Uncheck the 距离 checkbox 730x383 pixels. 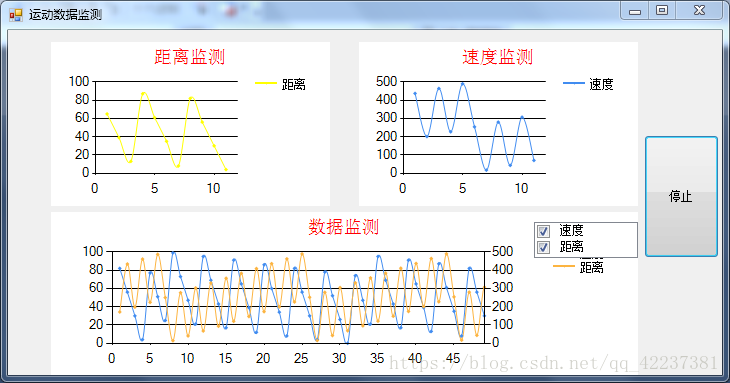point(543,247)
